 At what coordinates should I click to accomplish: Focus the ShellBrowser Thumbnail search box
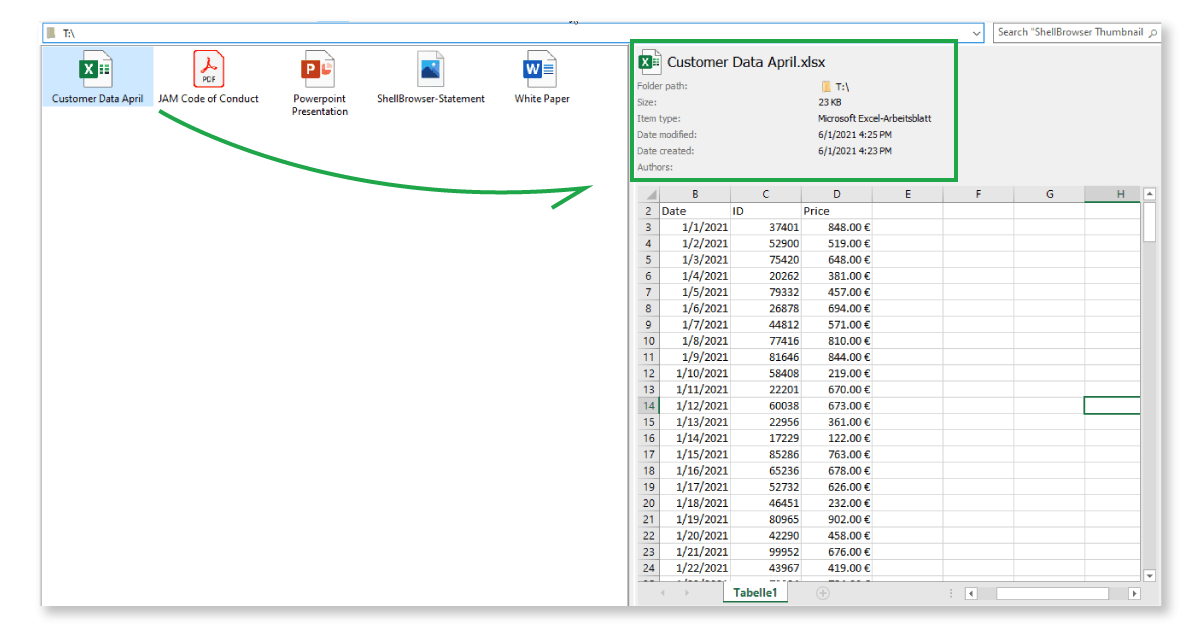click(1069, 33)
